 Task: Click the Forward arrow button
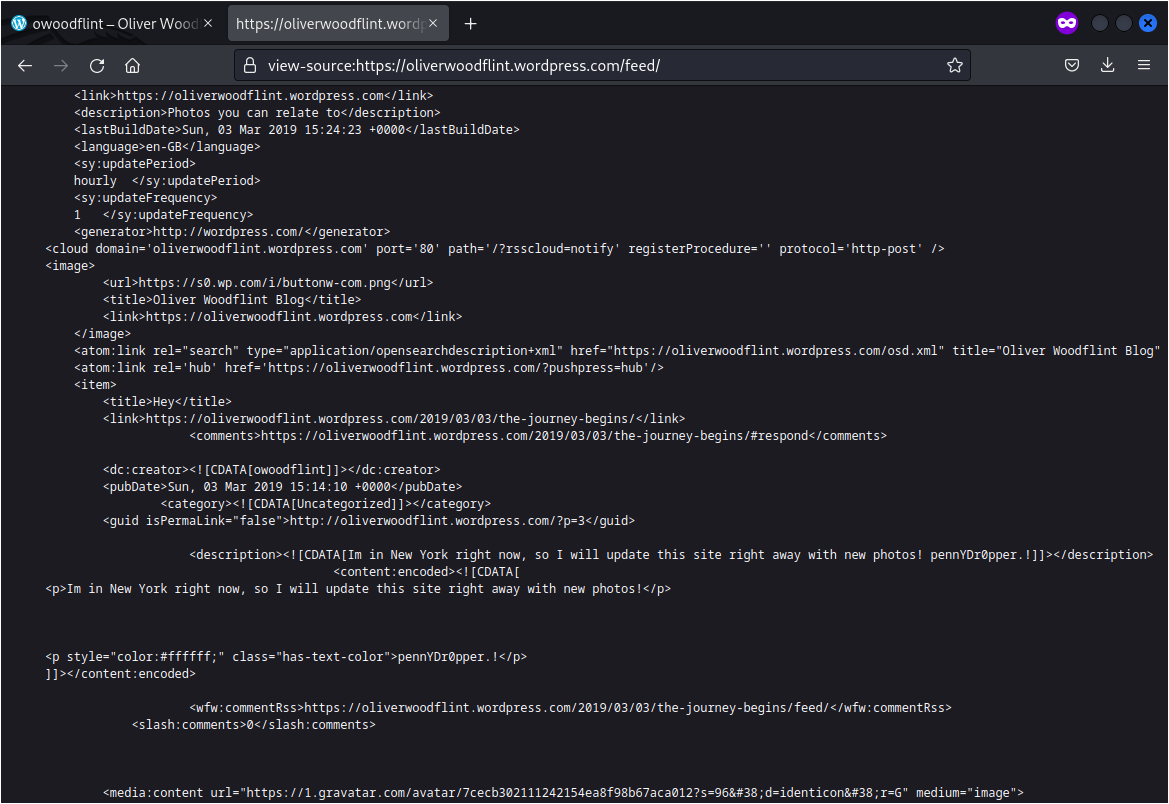pos(61,66)
